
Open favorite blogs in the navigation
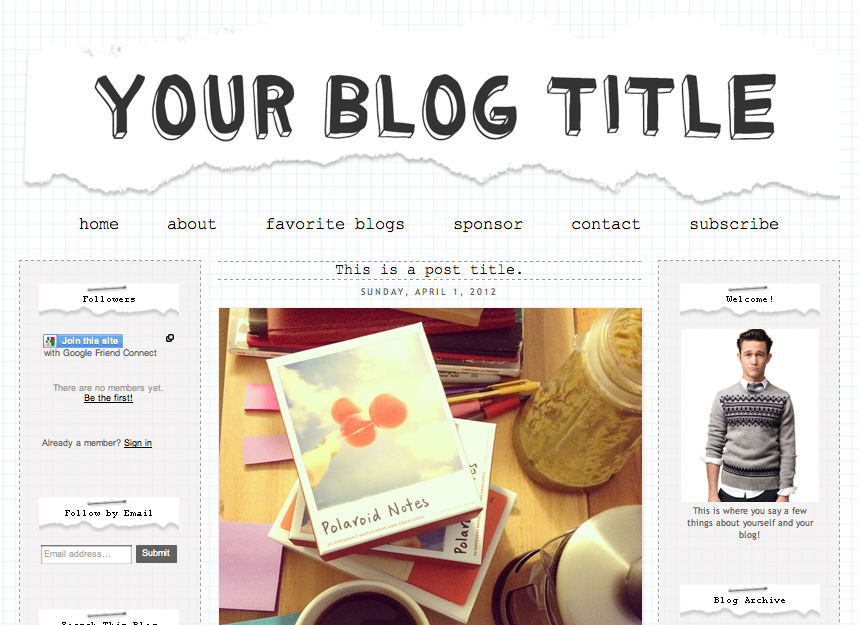coord(335,224)
